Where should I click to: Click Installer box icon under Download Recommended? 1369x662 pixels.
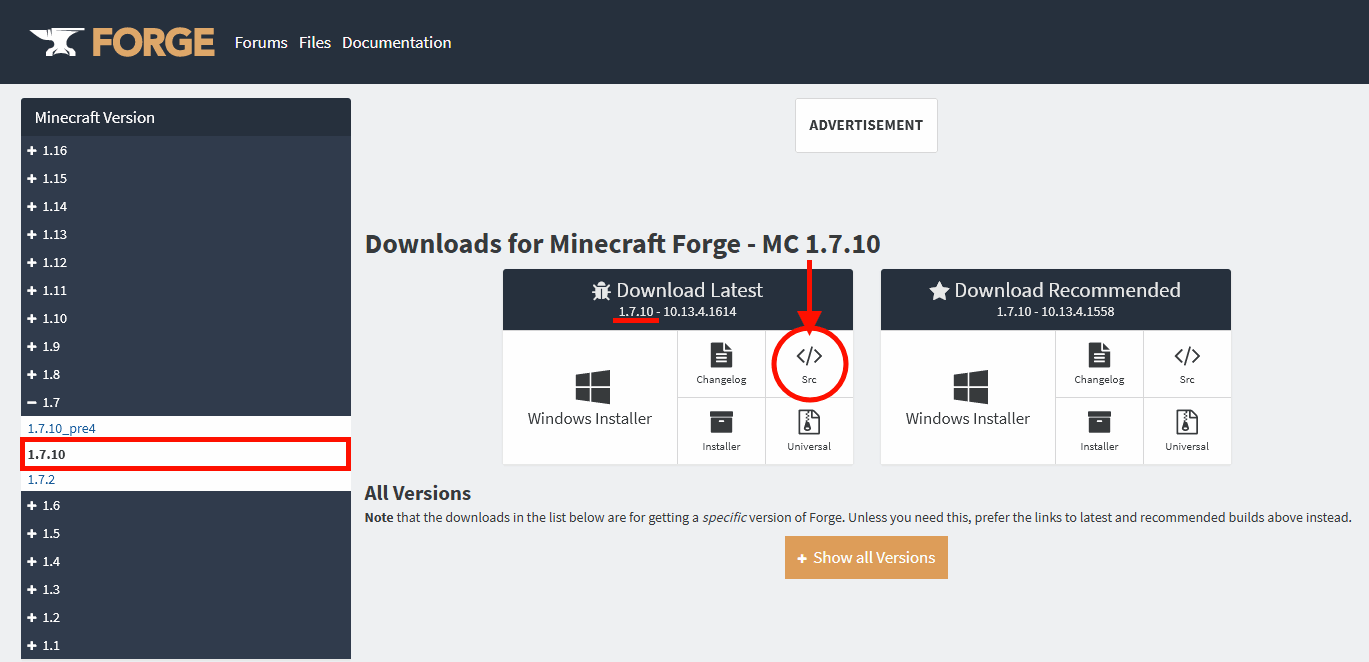point(1099,431)
